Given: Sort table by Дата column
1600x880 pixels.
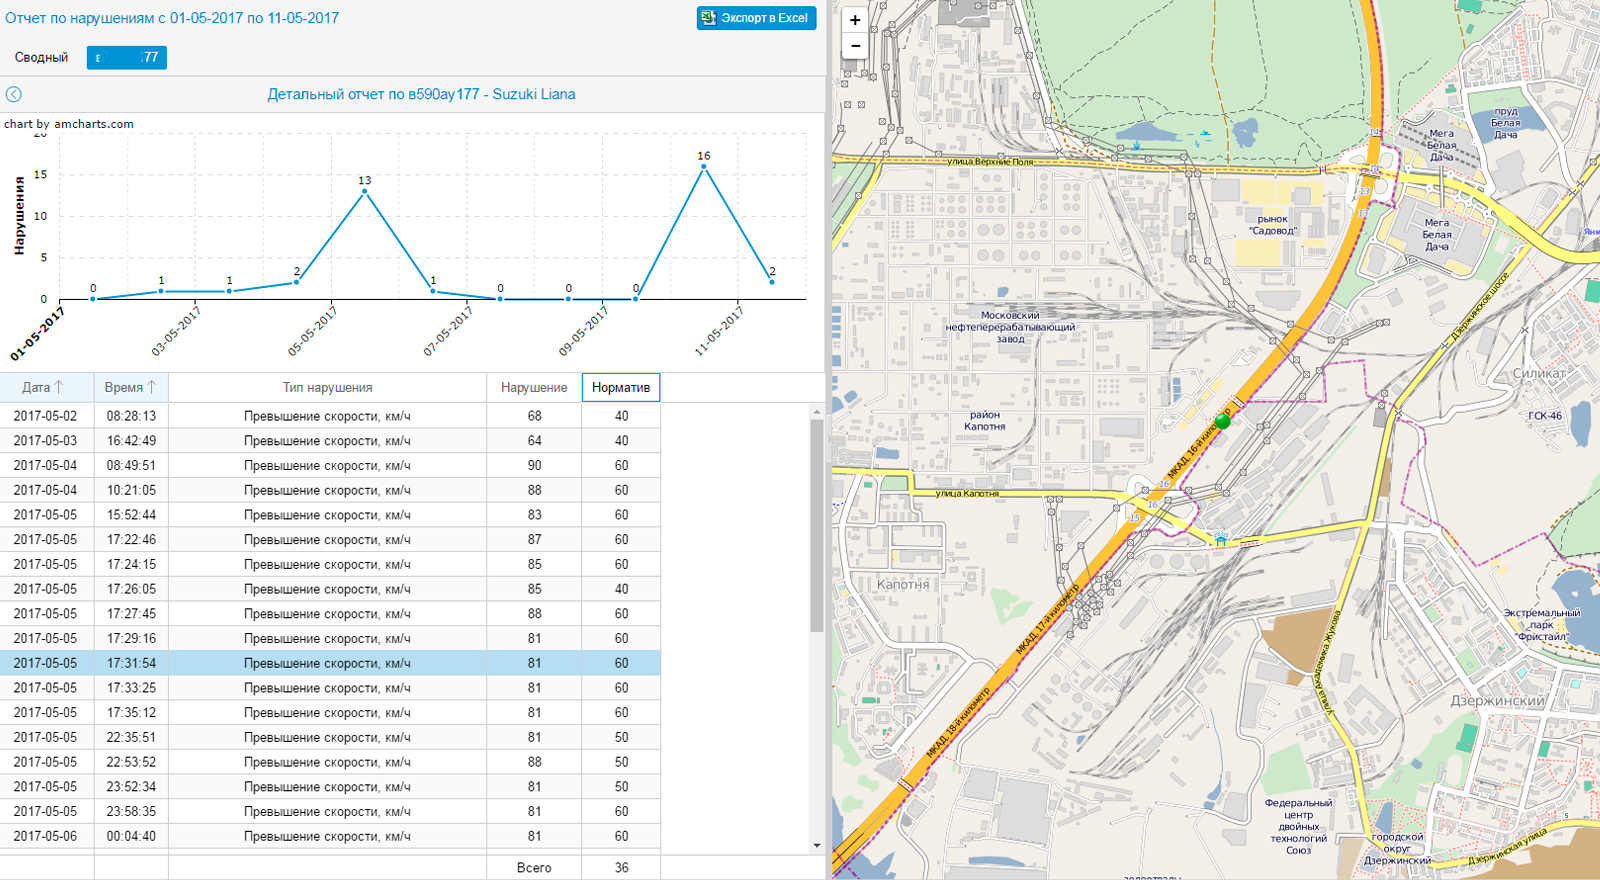Looking at the screenshot, I should [47, 387].
